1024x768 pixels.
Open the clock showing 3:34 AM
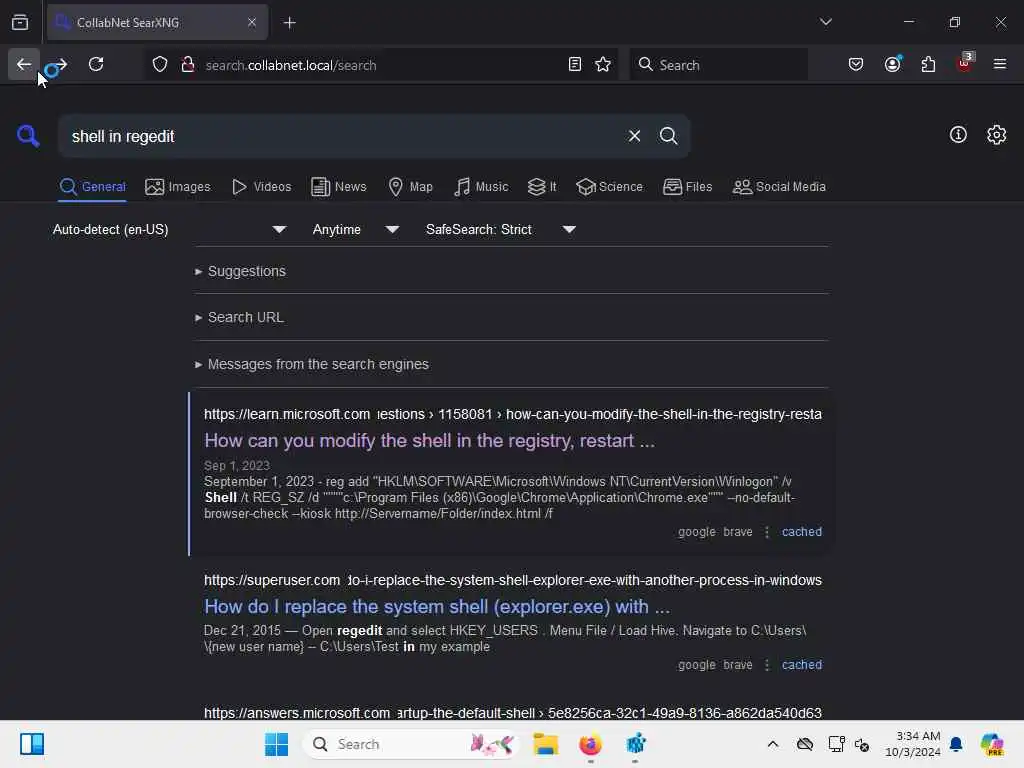(x=913, y=744)
